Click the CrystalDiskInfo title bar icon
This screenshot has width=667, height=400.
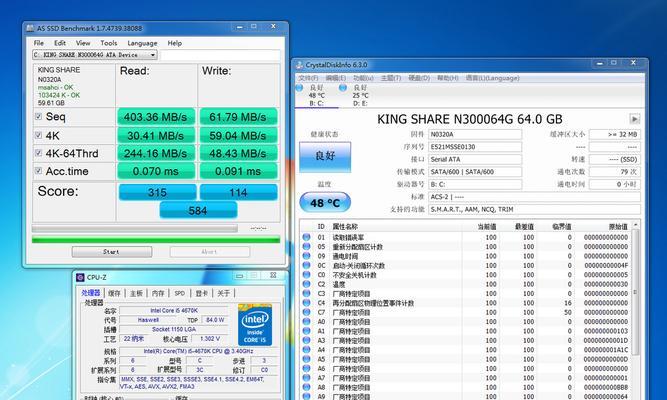click(x=299, y=65)
